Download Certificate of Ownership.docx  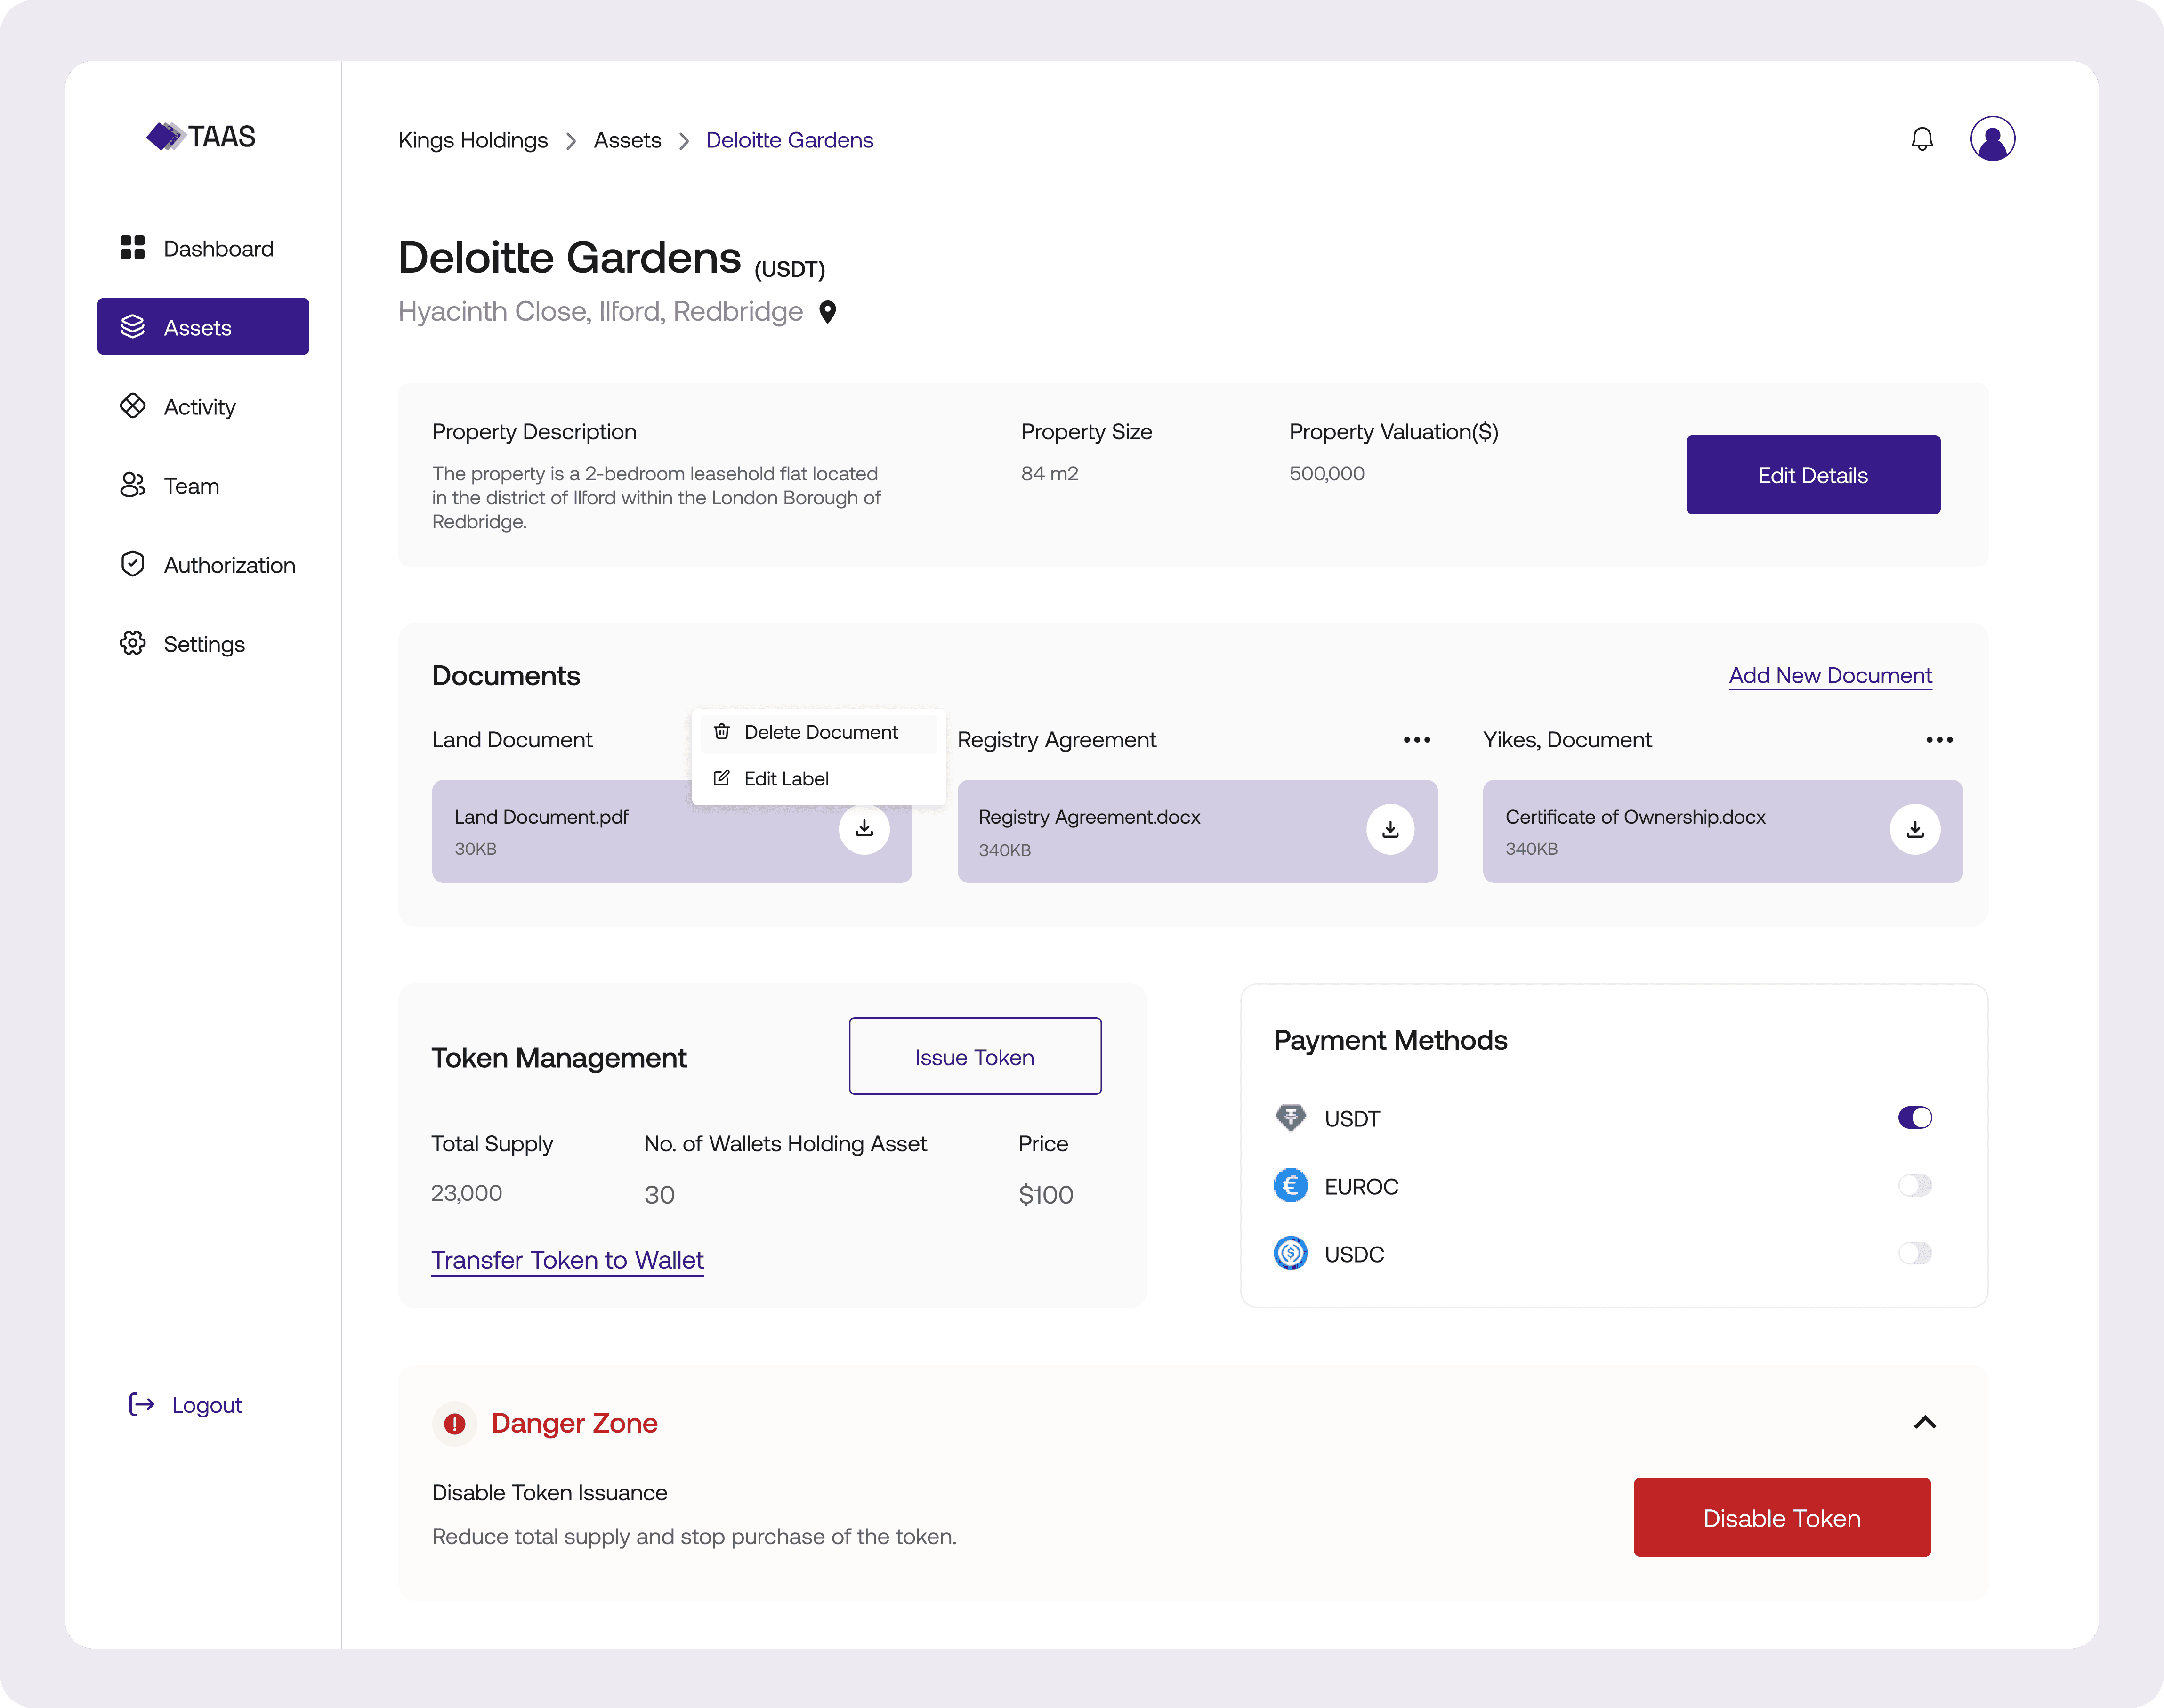(1914, 829)
